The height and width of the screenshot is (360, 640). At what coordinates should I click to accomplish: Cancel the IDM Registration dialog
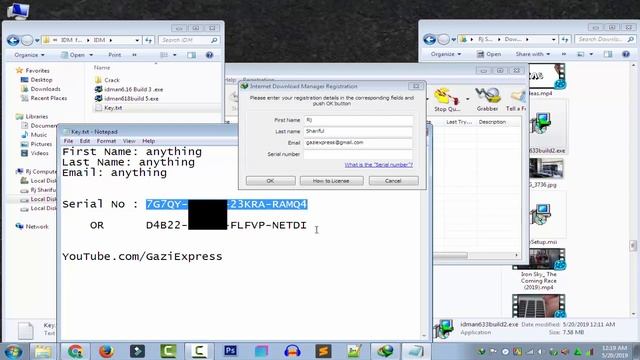coord(393,180)
